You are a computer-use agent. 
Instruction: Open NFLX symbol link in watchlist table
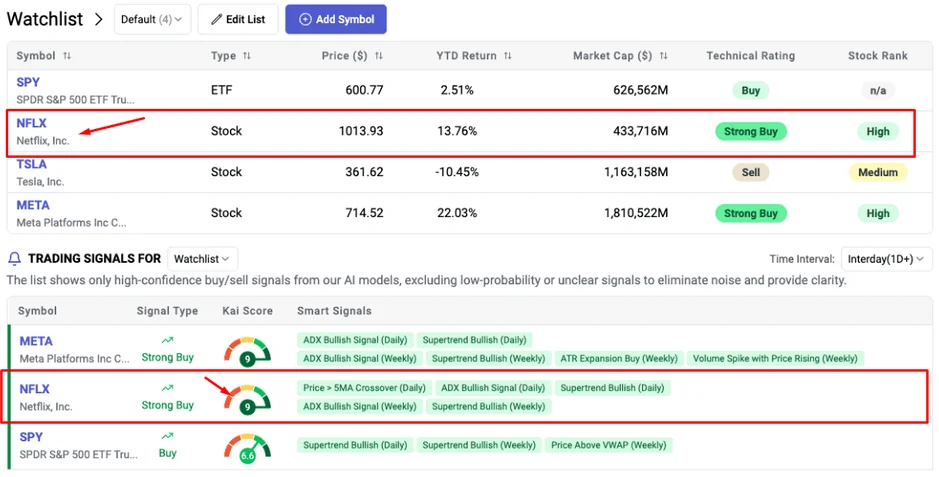31,123
